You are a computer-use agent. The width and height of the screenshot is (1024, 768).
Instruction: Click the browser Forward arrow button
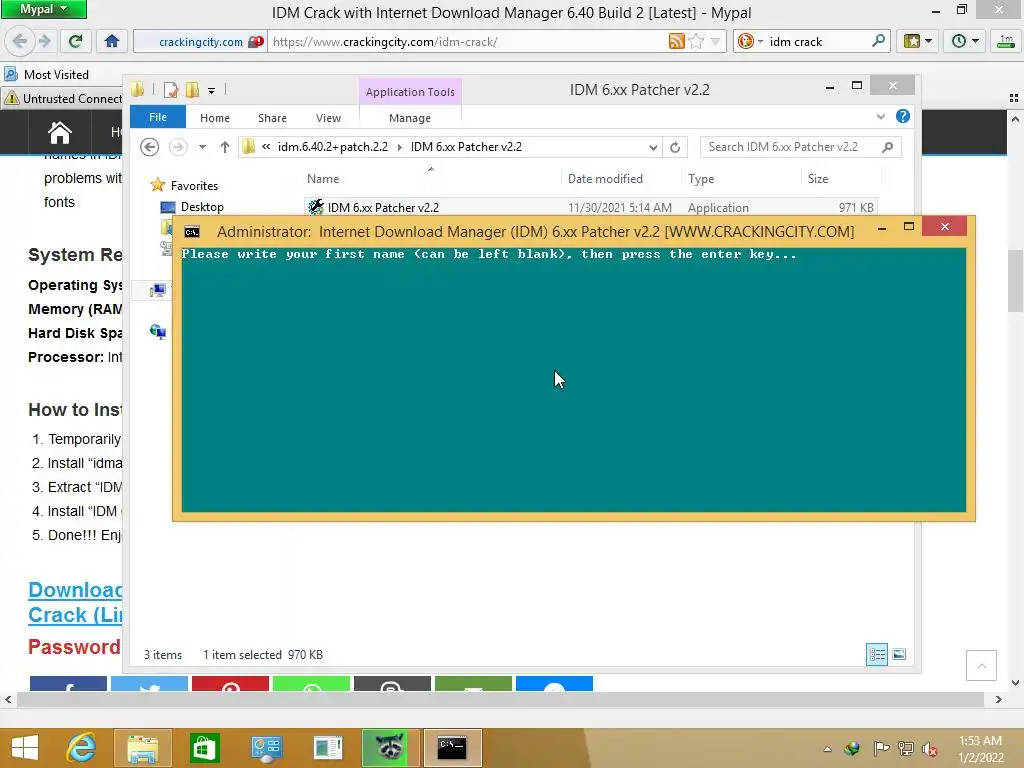(44, 42)
